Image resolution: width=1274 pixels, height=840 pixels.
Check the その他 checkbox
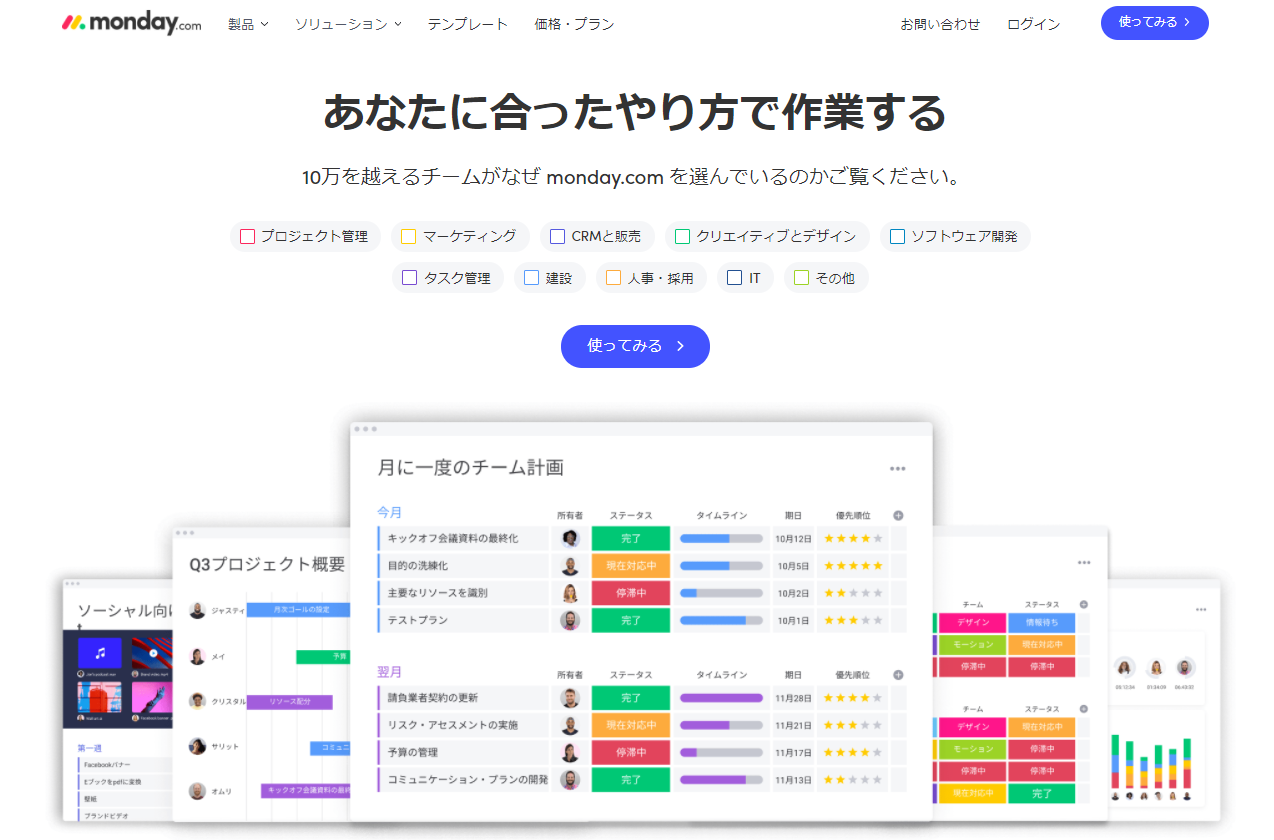click(x=801, y=278)
